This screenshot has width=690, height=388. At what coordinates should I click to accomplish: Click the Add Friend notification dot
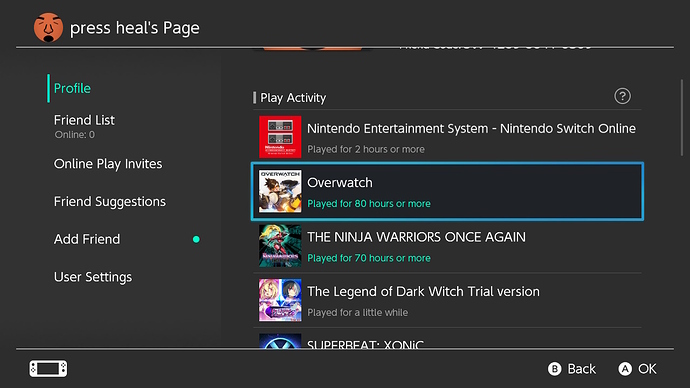196,239
